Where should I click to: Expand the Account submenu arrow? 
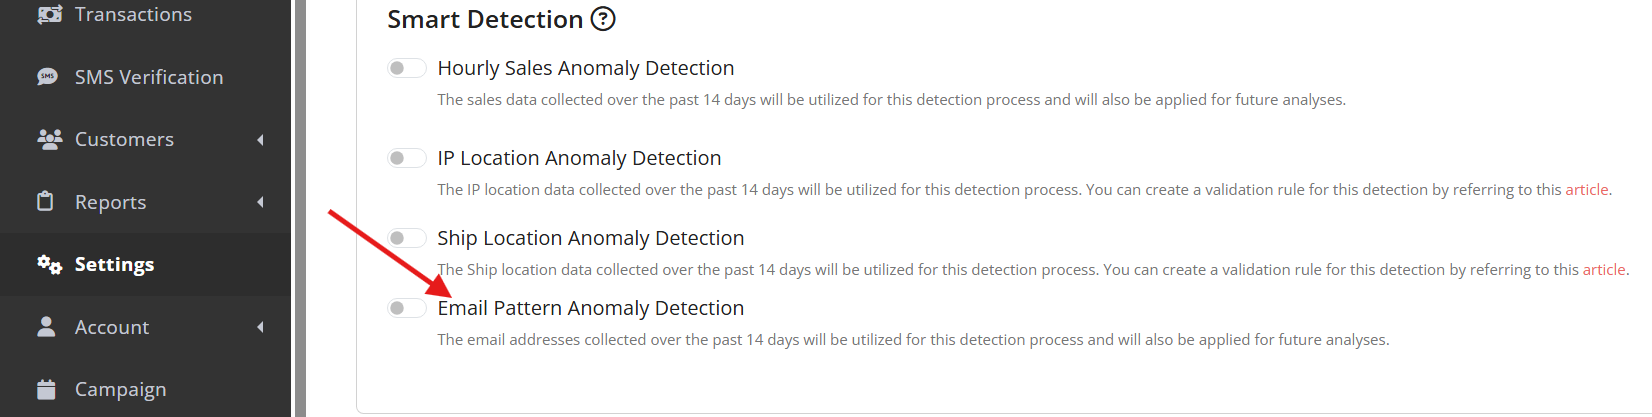click(260, 327)
